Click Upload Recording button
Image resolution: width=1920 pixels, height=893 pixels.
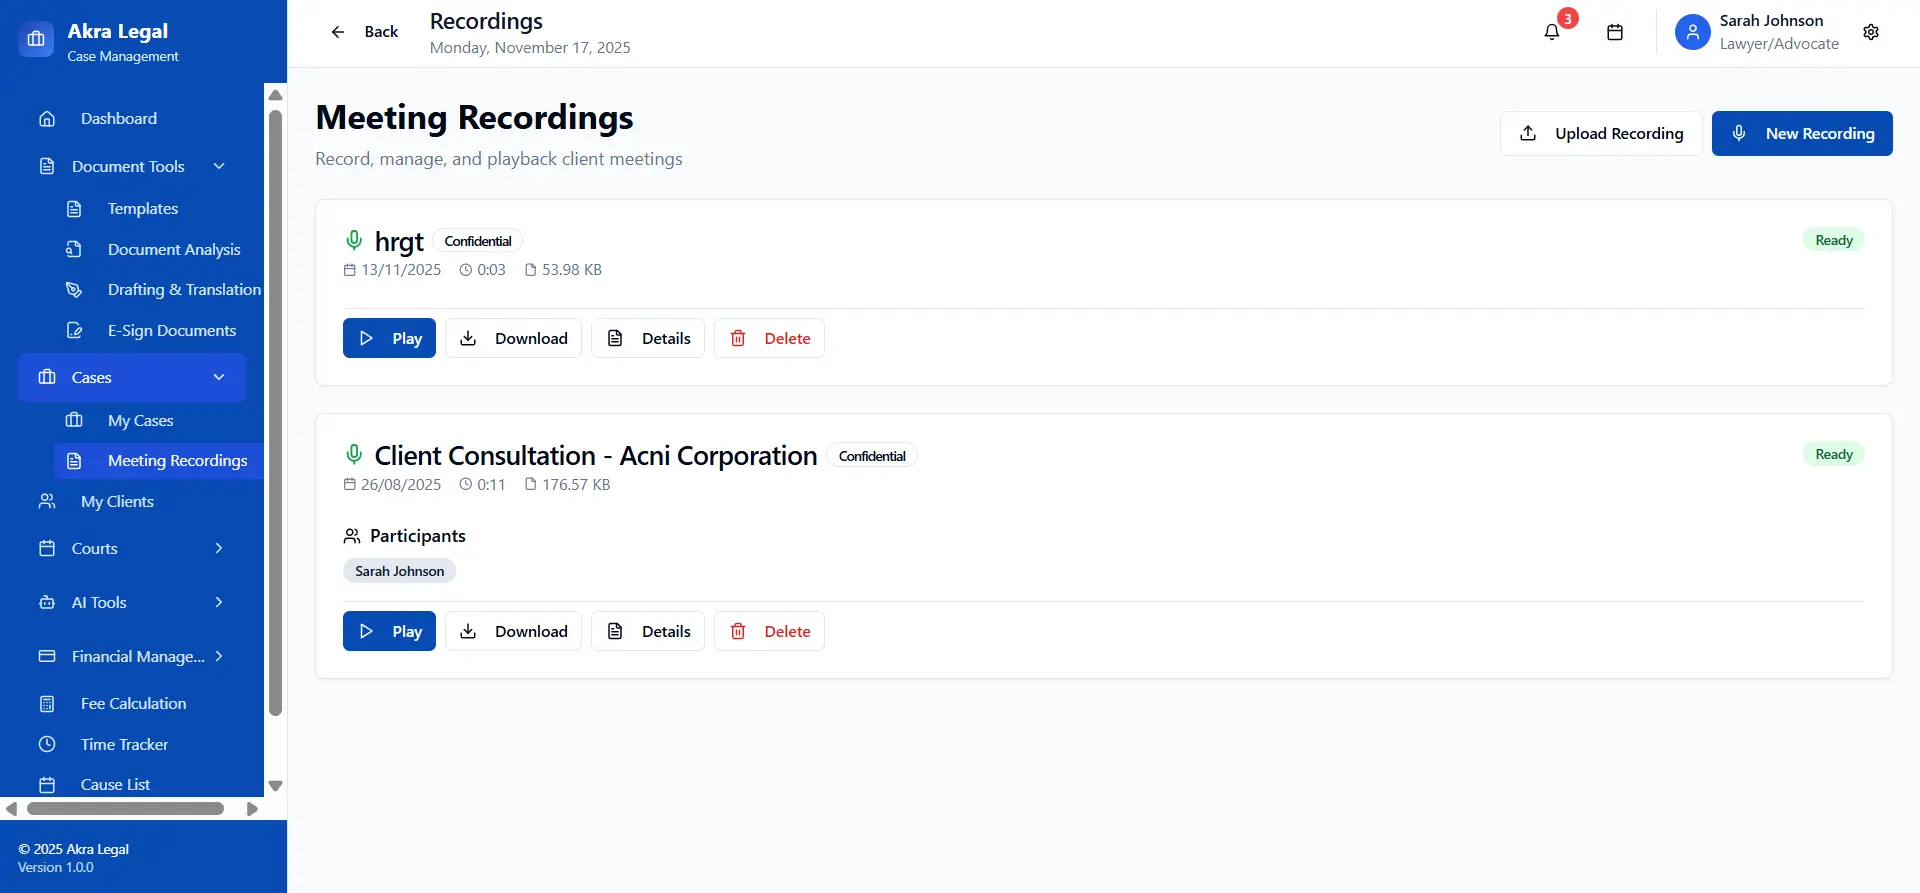(x=1600, y=134)
